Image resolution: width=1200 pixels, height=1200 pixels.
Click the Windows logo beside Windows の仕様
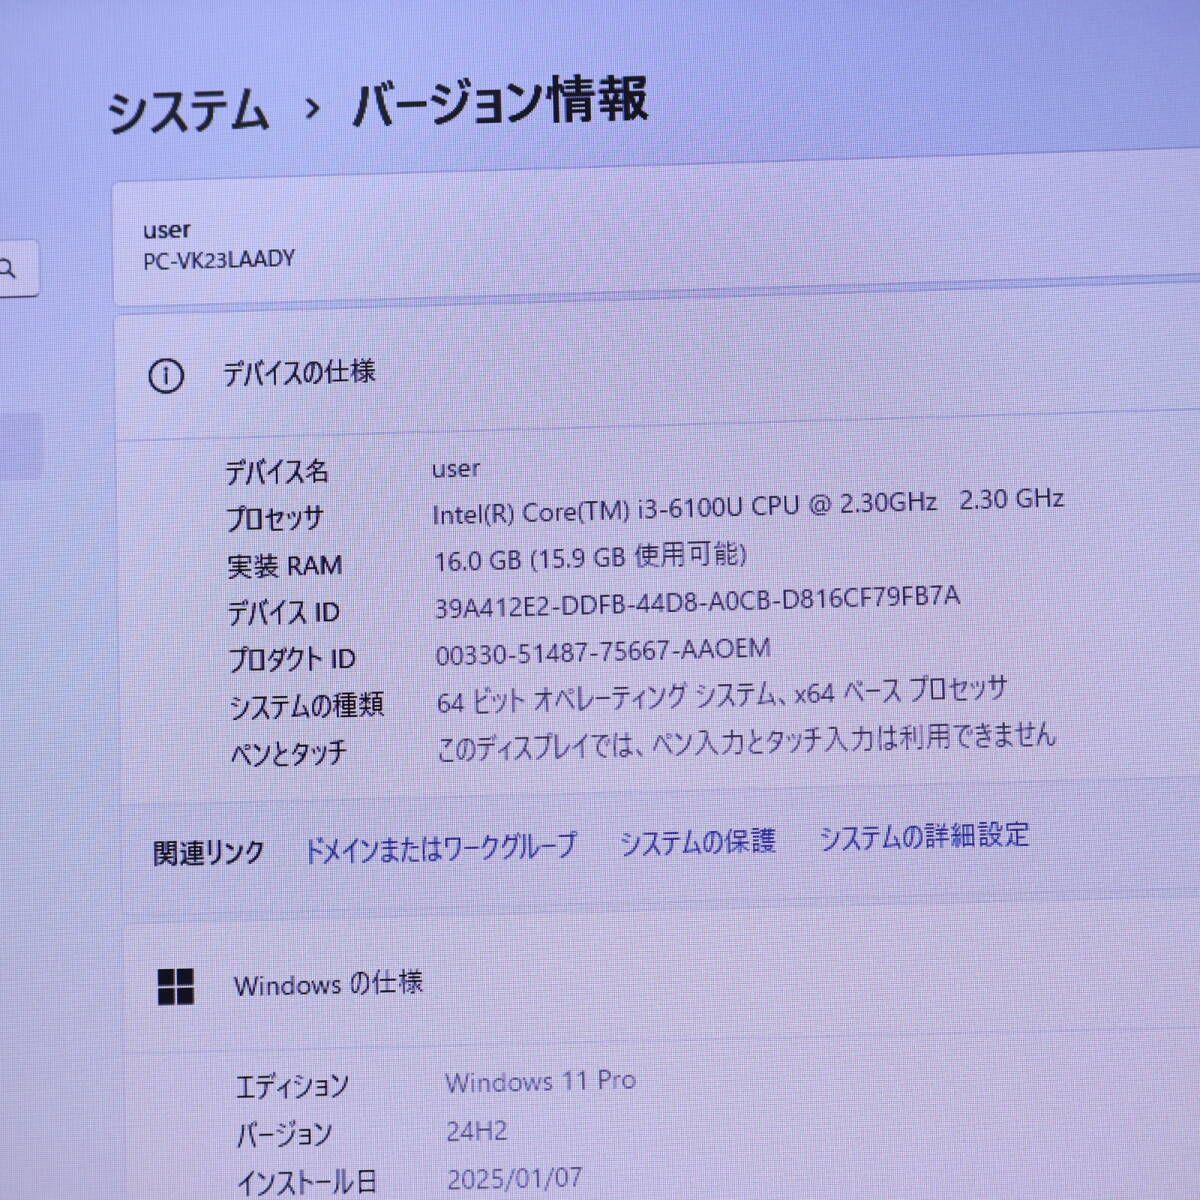pyautogui.click(x=176, y=986)
